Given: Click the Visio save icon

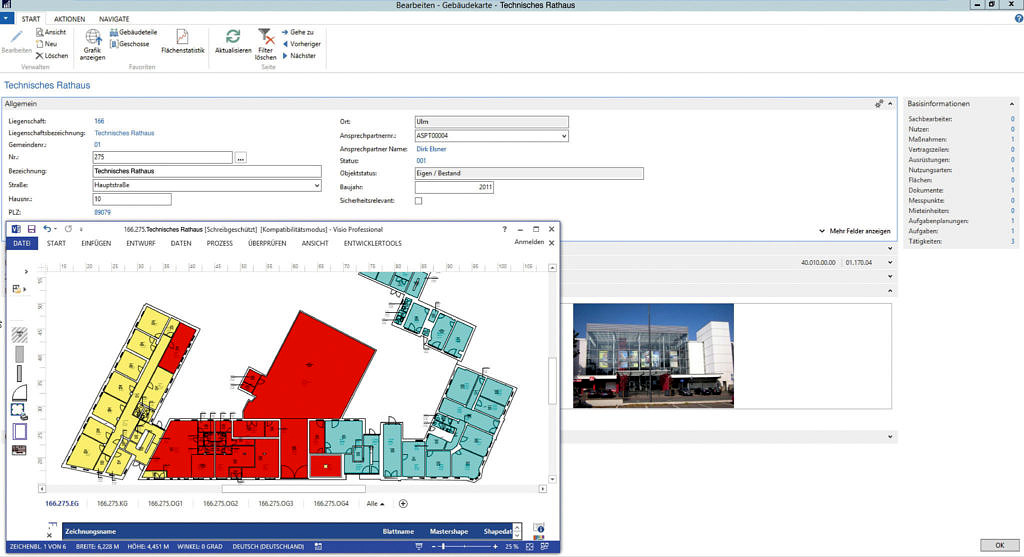Looking at the screenshot, I should pyautogui.click(x=32, y=229).
